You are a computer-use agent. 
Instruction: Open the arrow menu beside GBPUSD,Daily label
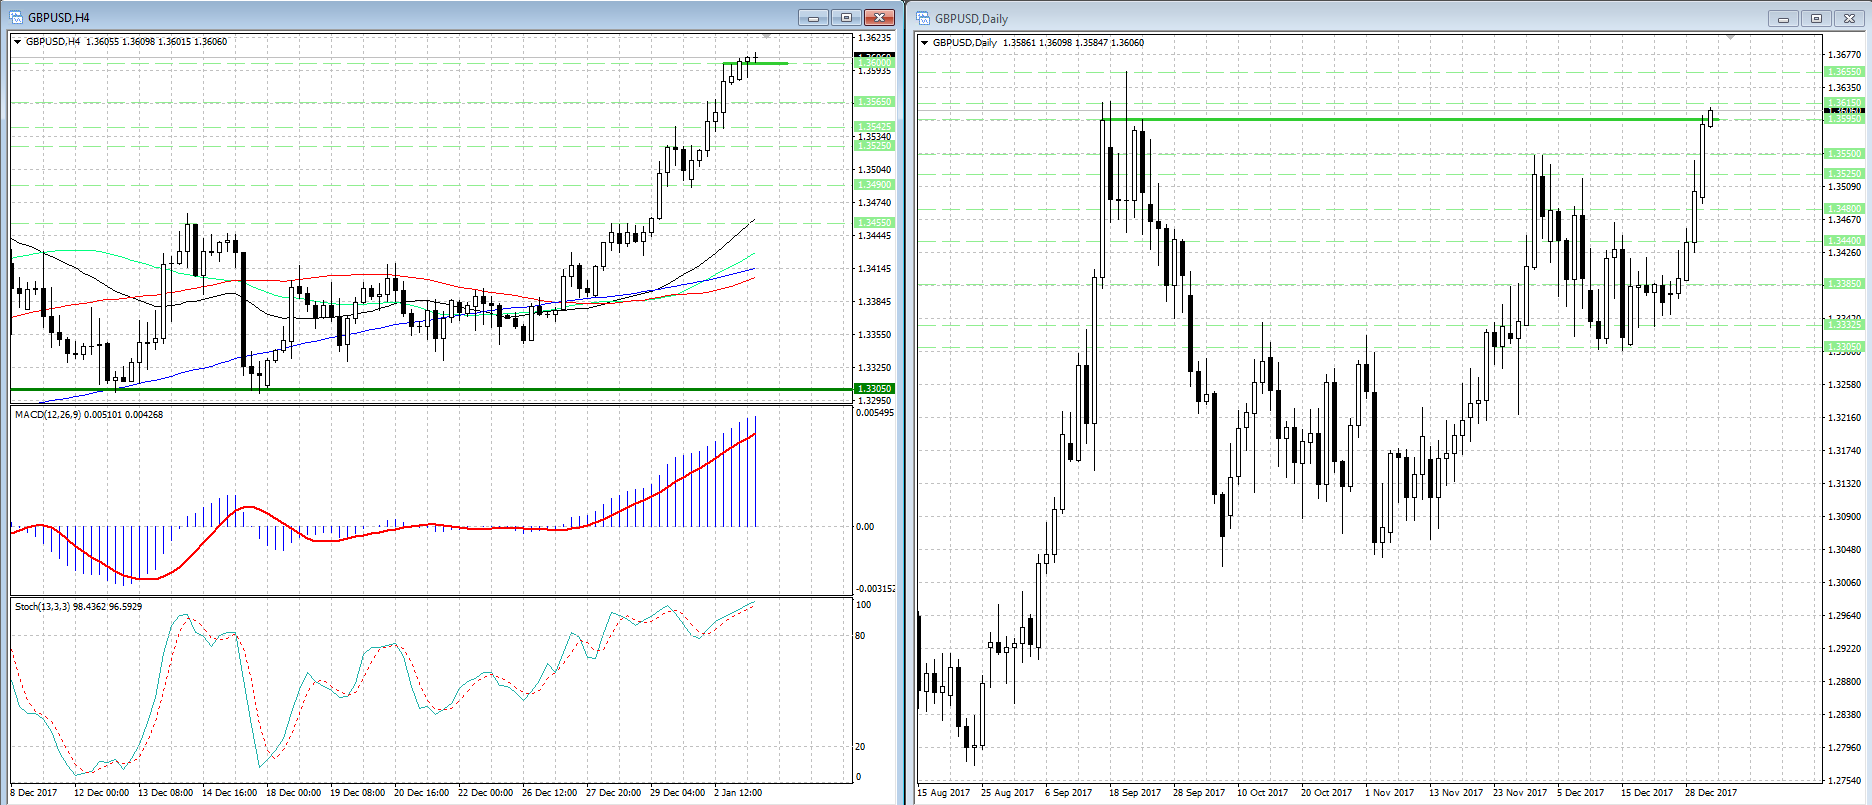925,43
